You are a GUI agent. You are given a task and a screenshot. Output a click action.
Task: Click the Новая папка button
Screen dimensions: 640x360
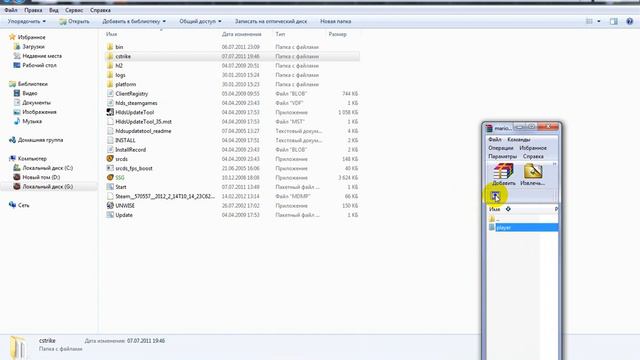[336, 21]
